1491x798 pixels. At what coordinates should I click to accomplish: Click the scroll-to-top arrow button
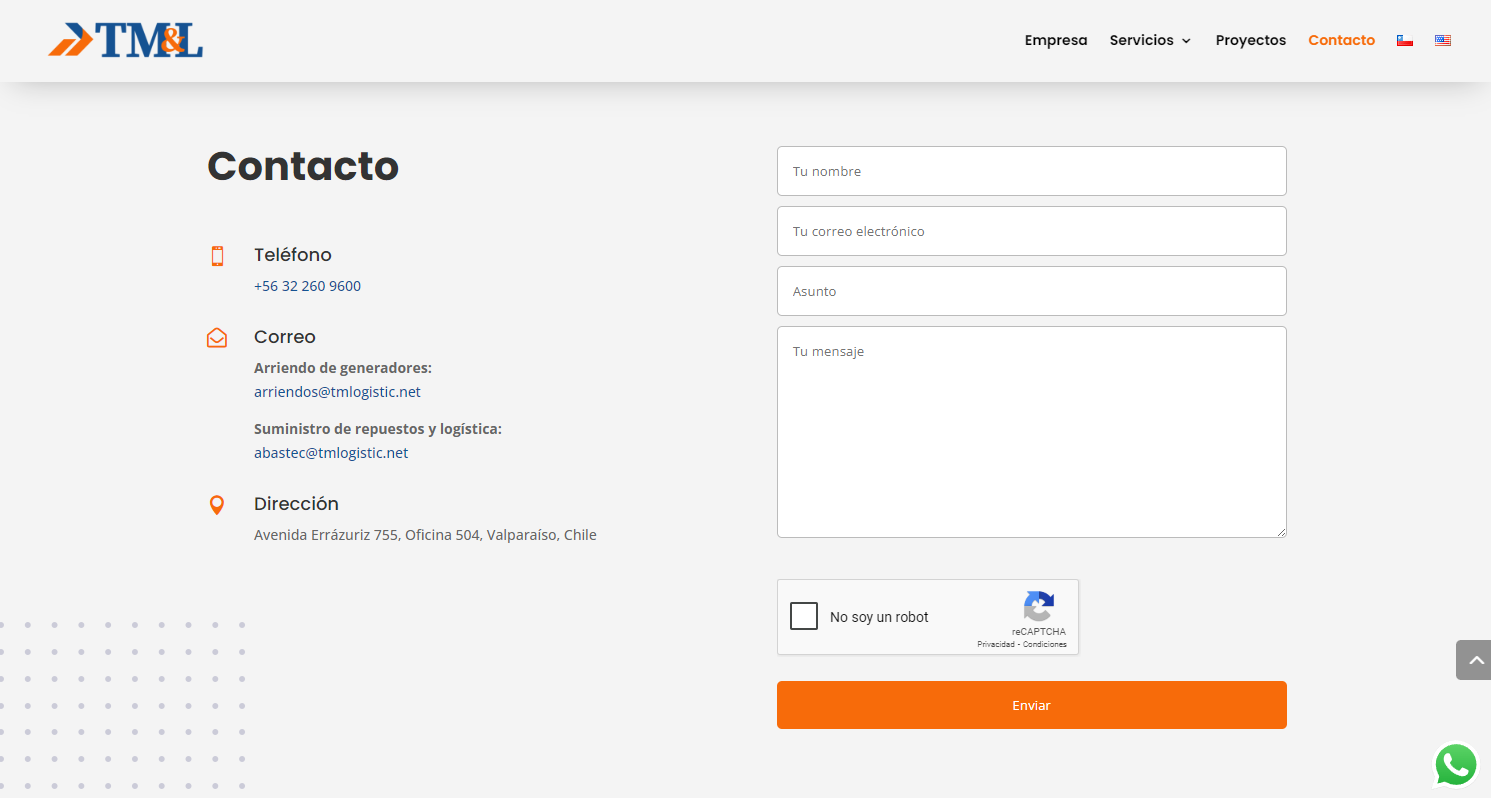tap(1475, 660)
